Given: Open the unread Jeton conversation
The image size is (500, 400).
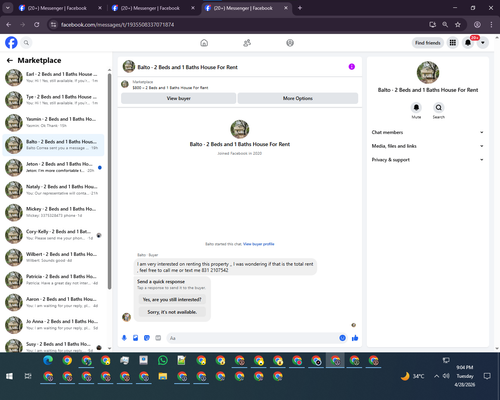Looking at the screenshot, I should point(53,167).
